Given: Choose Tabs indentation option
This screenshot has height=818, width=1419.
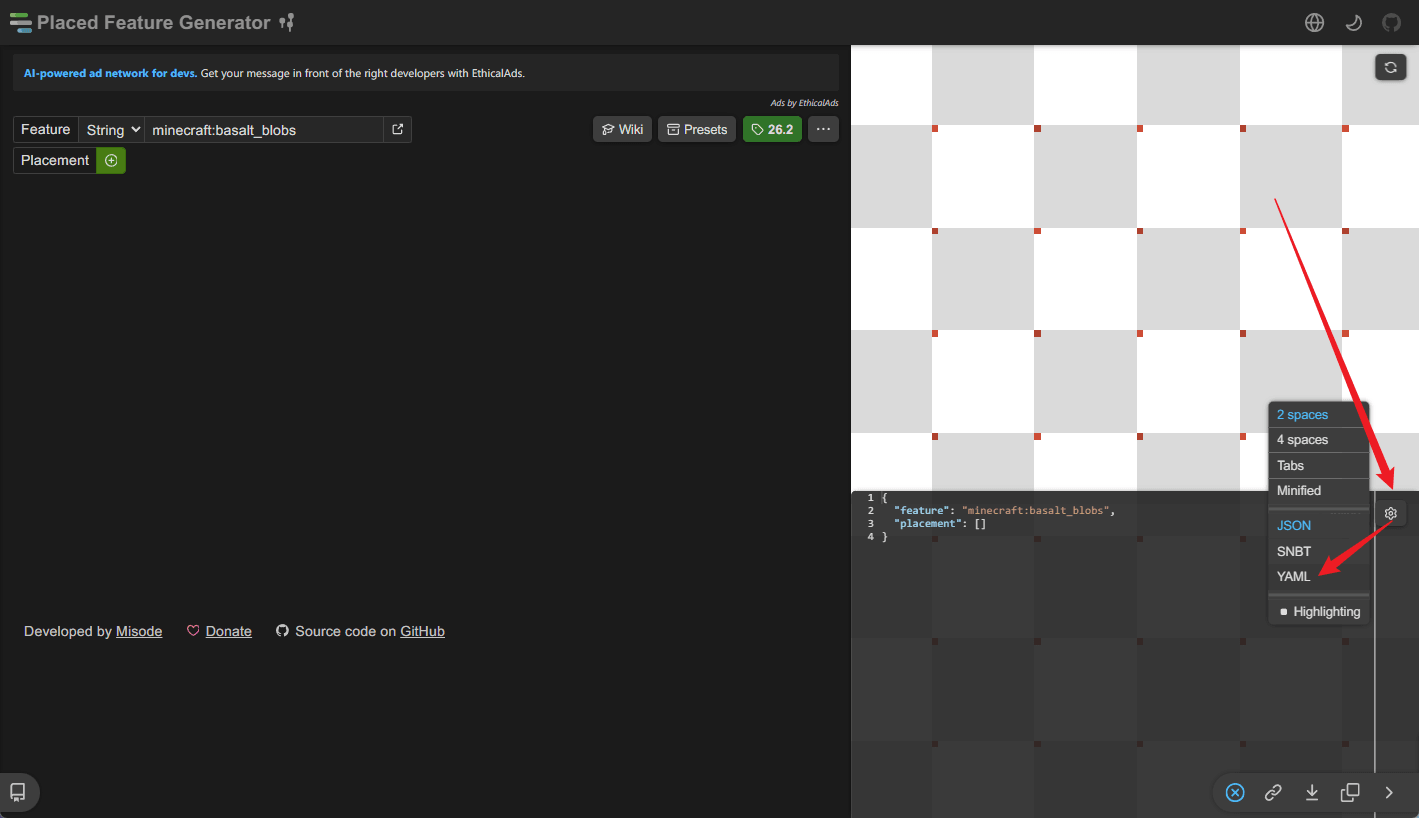Looking at the screenshot, I should pyautogui.click(x=1318, y=465).
